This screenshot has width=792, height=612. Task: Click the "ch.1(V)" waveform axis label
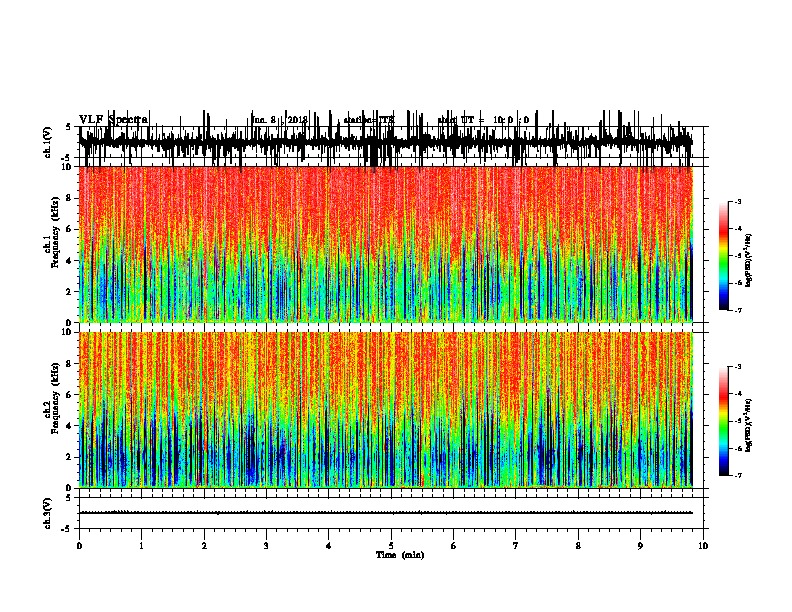click(x=48, y=142)
